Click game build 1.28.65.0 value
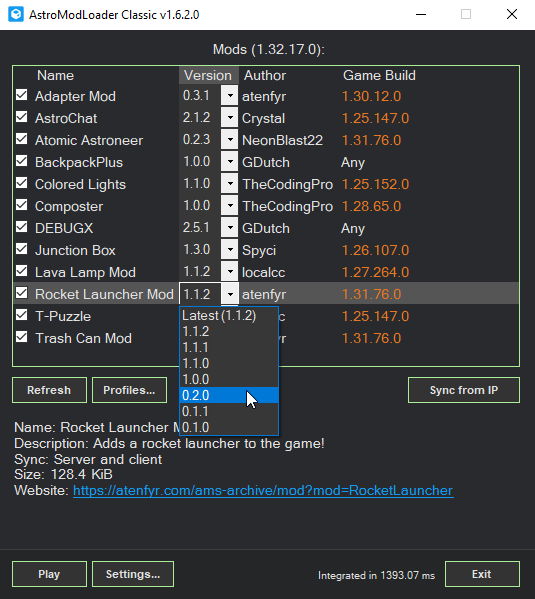535x599 pixels. tap(371, 206)
